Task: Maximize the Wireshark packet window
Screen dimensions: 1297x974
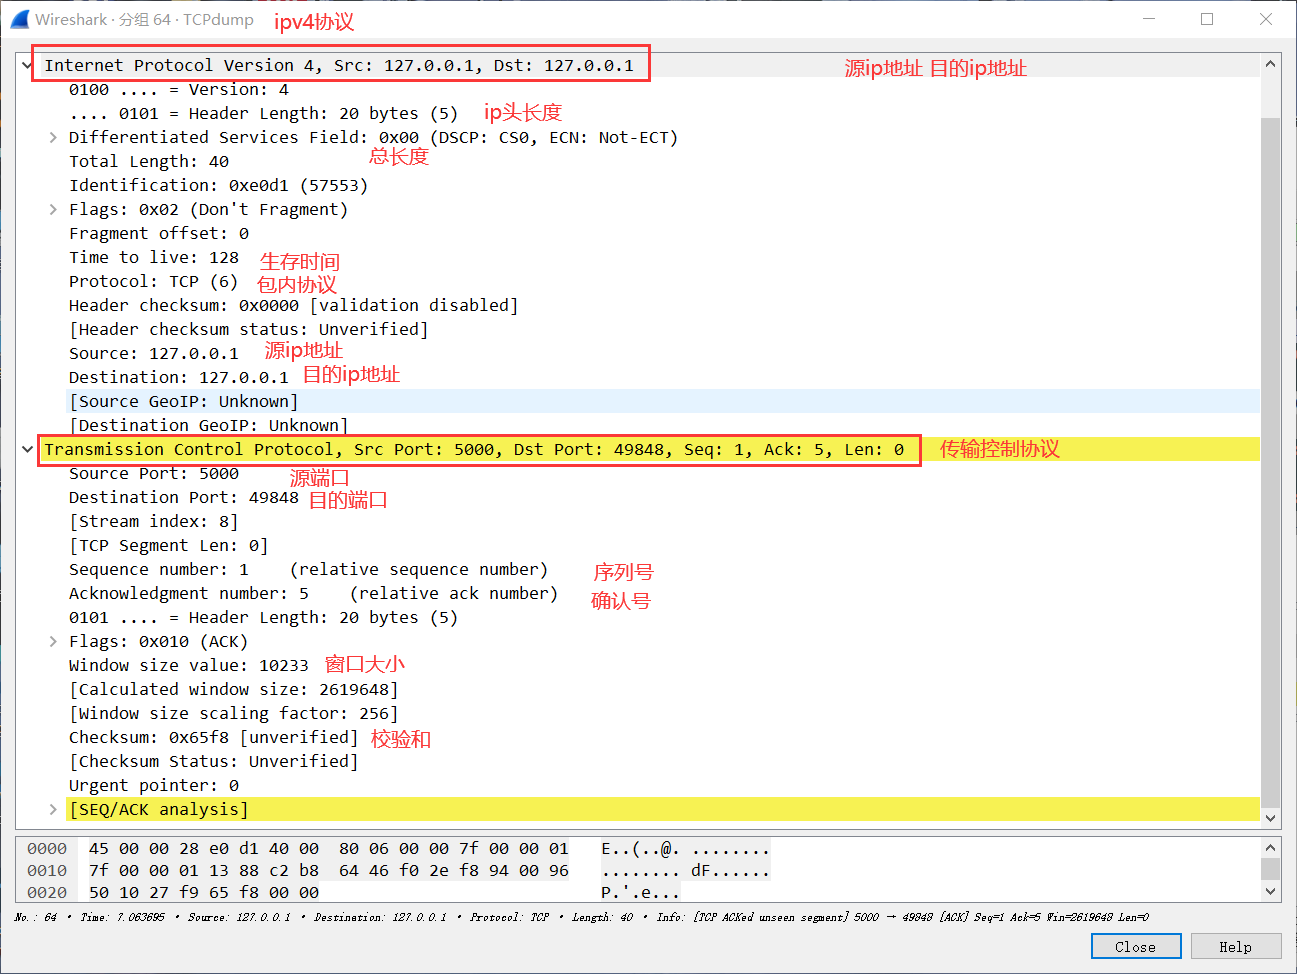Action: [1207, 19]
